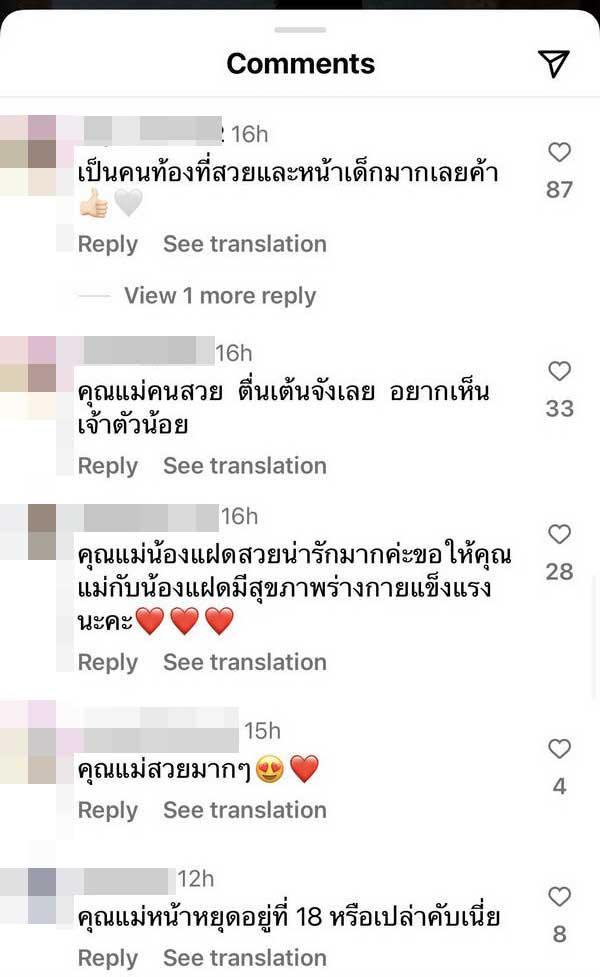
Task: Tap the heart on the comment with 33 likes
Action: tap(560, 370)
